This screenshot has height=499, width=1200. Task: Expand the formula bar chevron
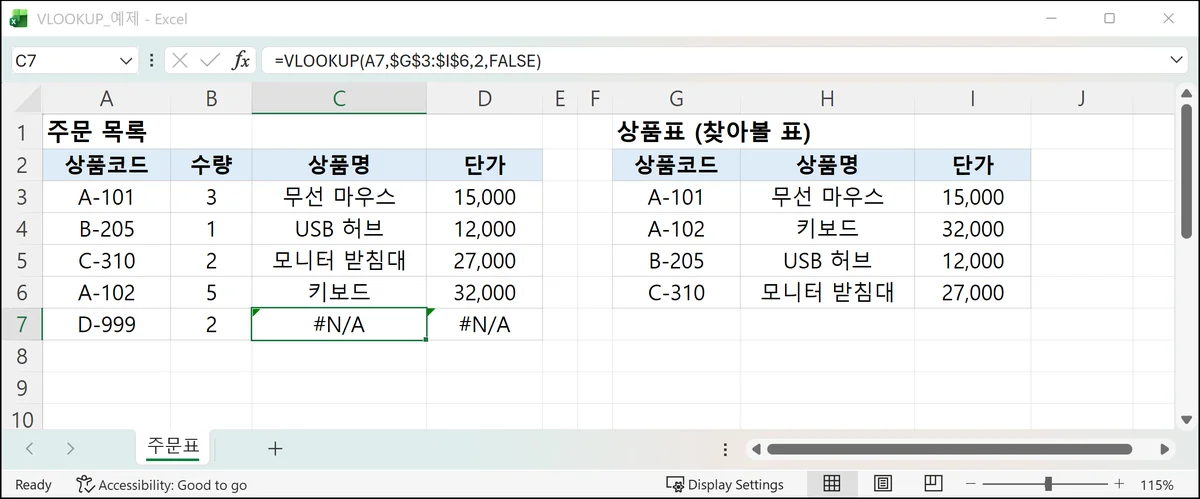1176,61
